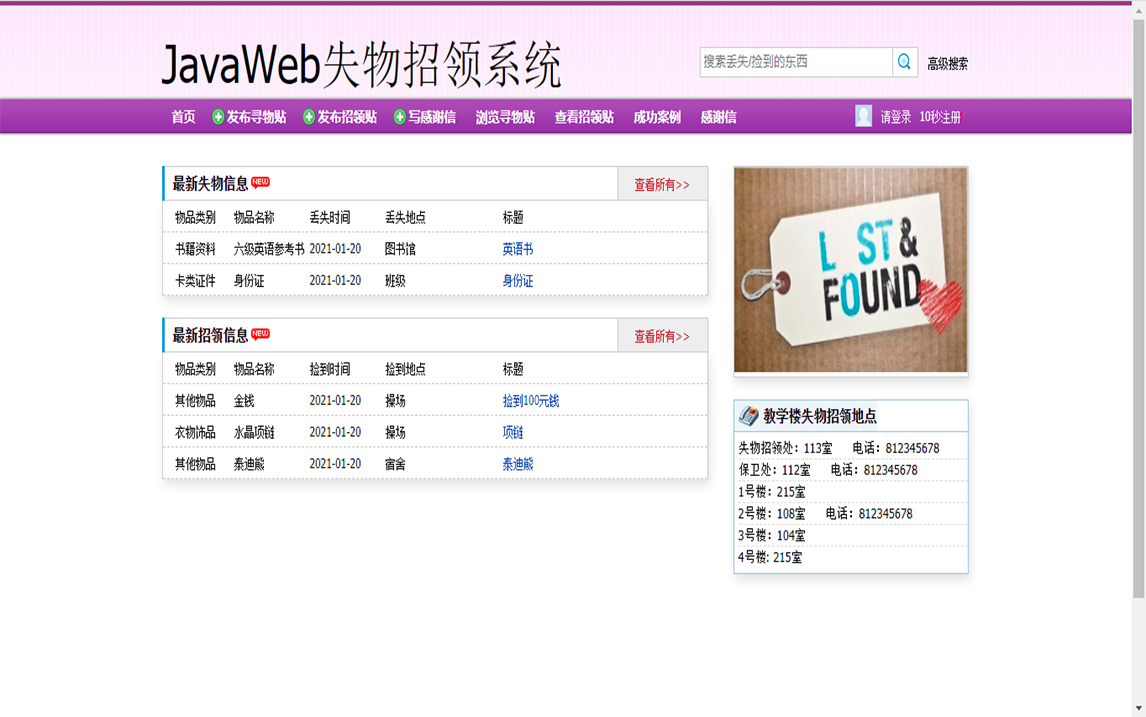The image size is (1146, 717).
Task: Click the 4号楼: 215室 entry
Action: 770,558
